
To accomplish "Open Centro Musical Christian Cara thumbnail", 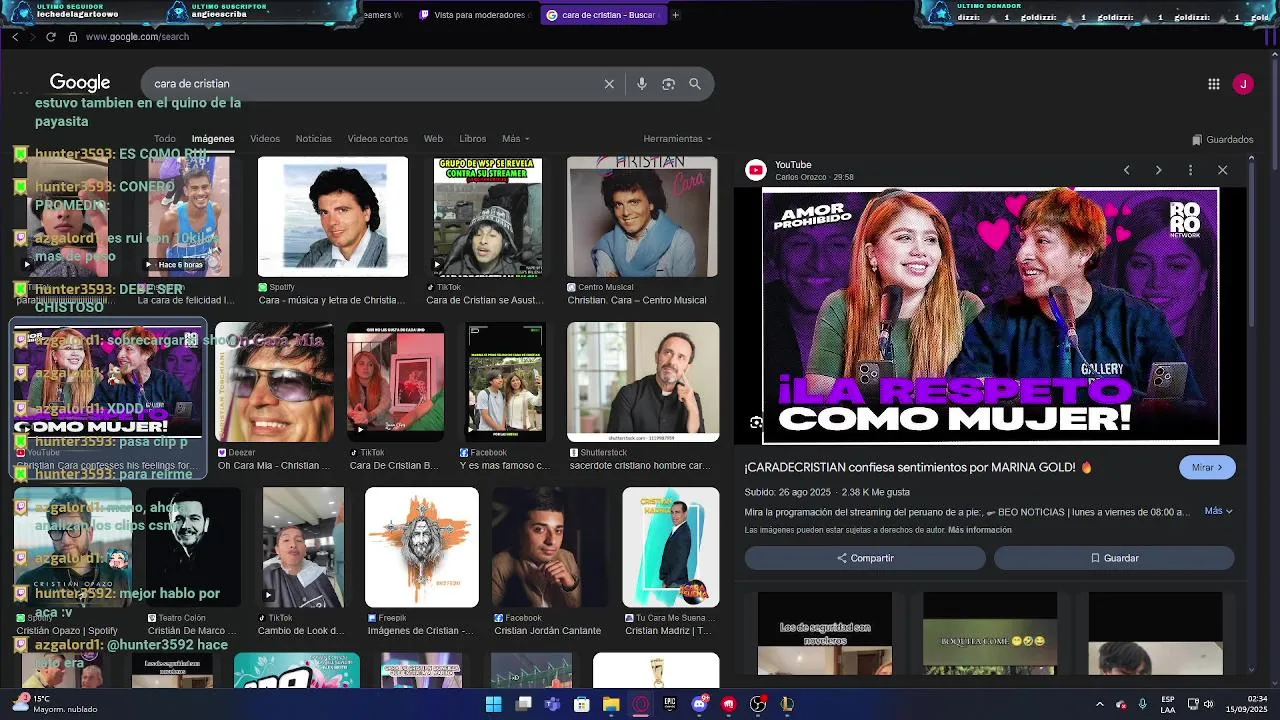I will (642, 216).
